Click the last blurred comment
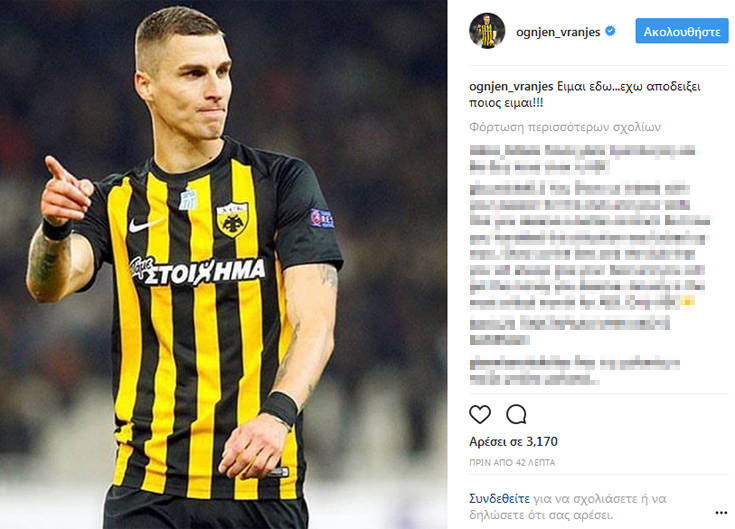The height and width of the screenshot is (529, 735). (575, 371)
